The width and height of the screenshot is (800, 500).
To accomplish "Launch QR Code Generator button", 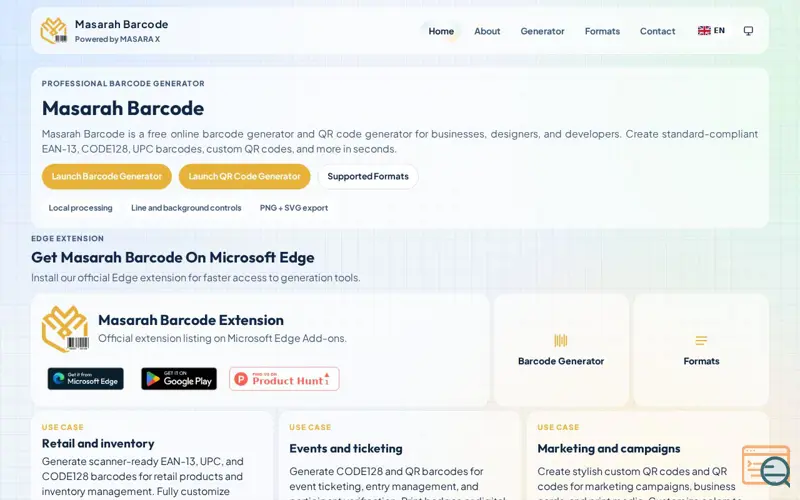I will [244, 177].
